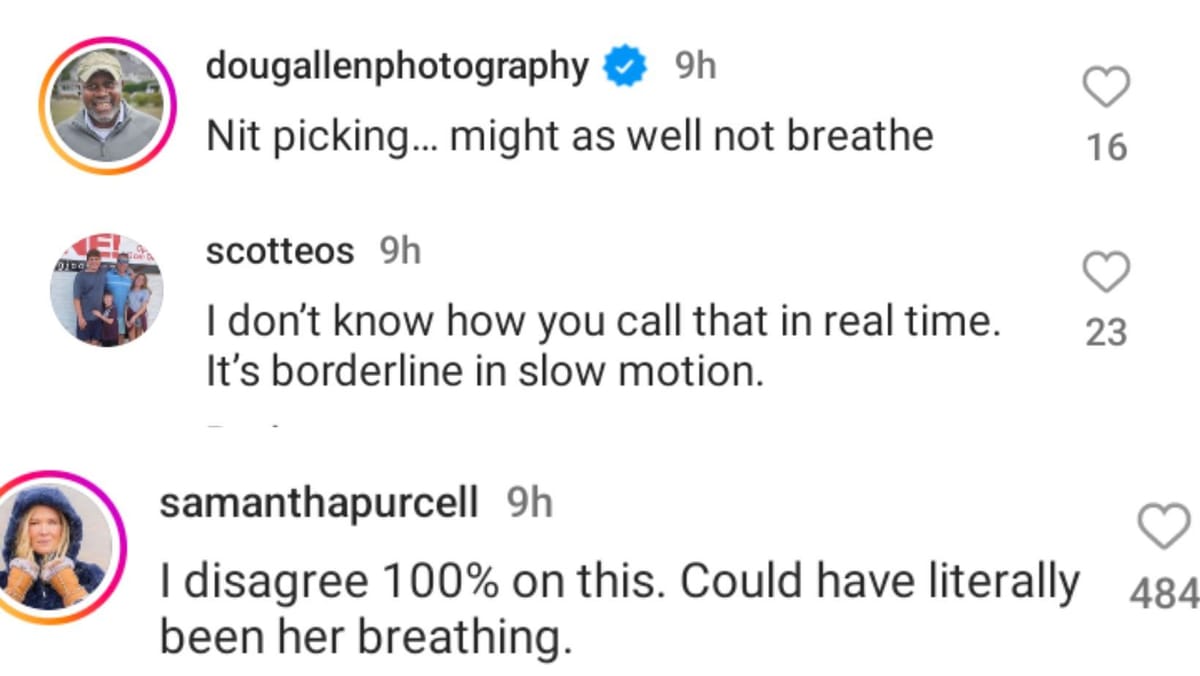View the 16 likes on Doug's comment
Screen dimensions: 1200x676
point(1107,148)
